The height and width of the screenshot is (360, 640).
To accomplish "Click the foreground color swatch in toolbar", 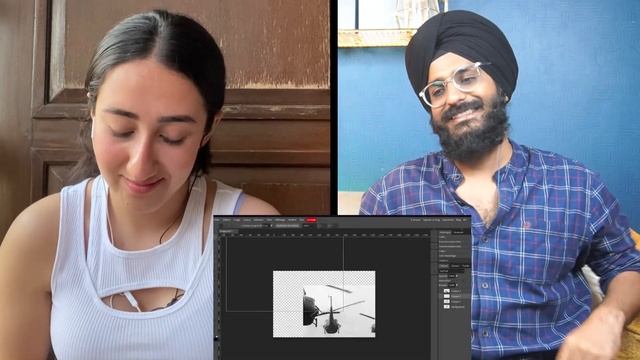I will click(x=216, y=338).
